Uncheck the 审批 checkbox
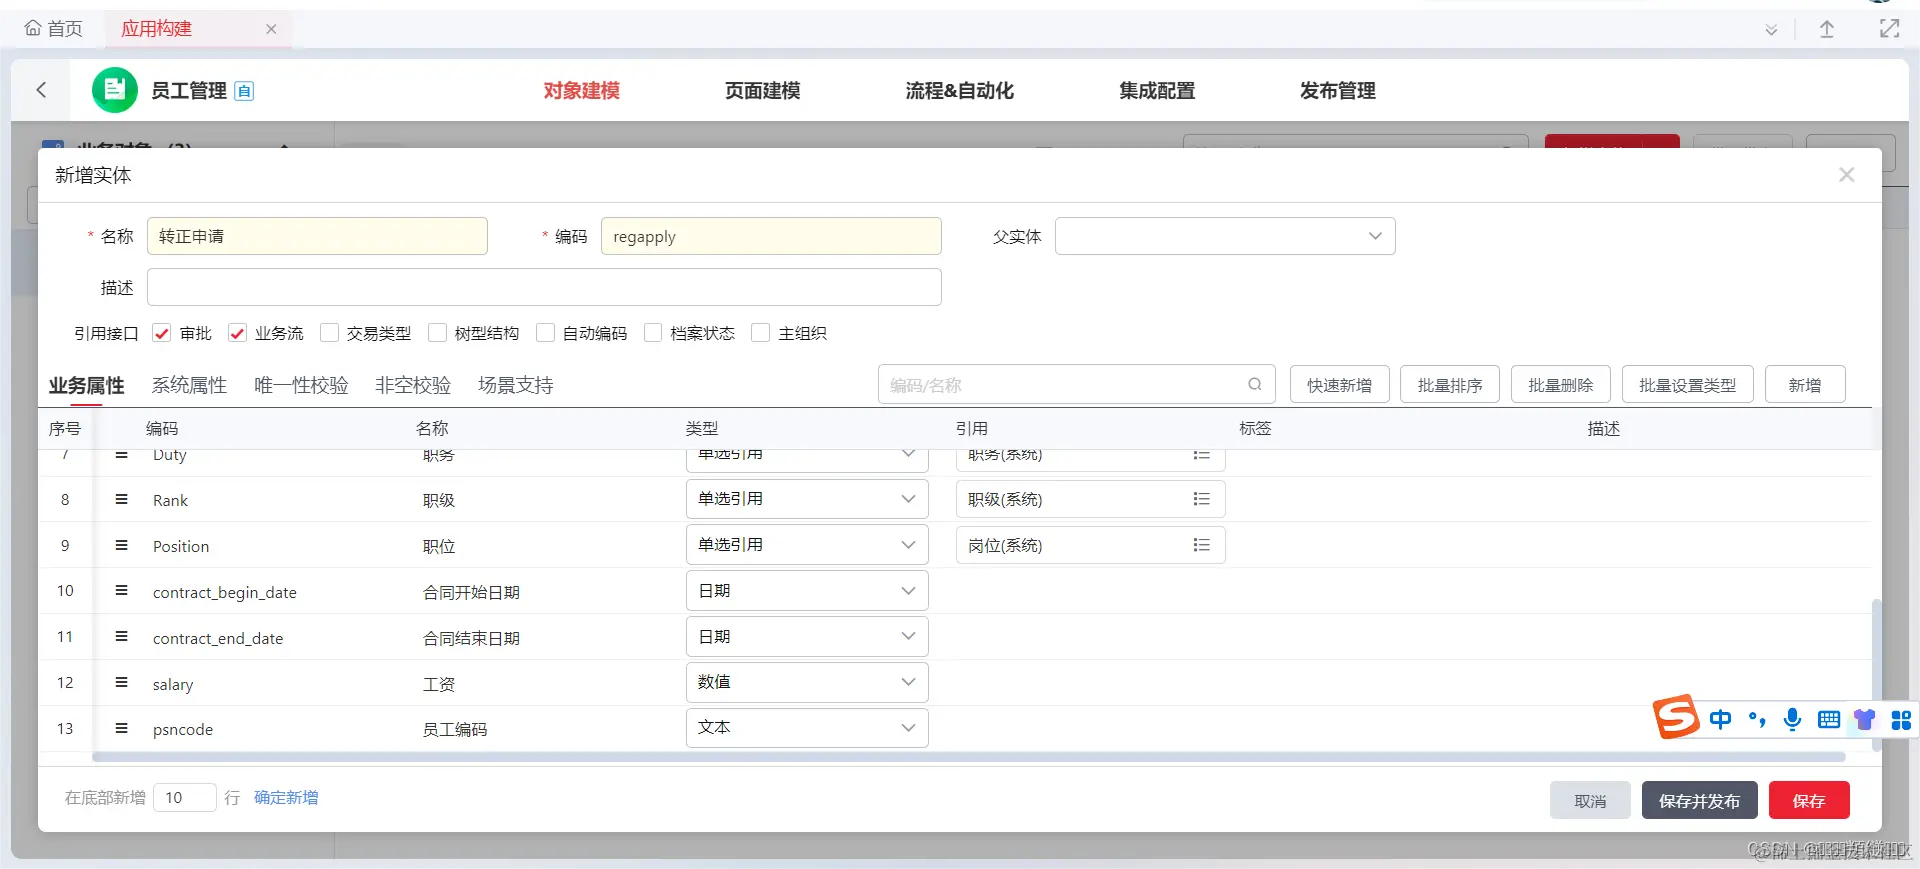Screen dimensions: 1920x869 click(x=161, y=333)
